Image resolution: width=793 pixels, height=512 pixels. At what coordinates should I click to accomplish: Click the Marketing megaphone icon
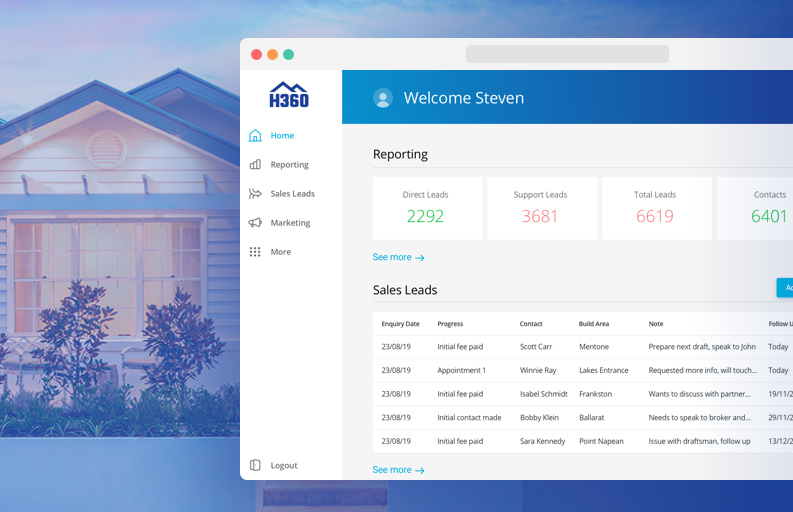point(255,223)
